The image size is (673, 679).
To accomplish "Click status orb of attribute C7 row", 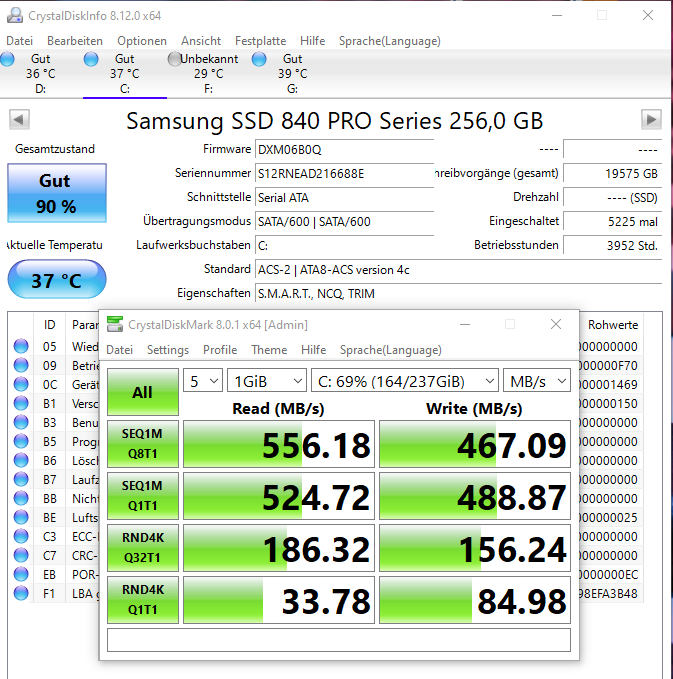I will [21, 555].
